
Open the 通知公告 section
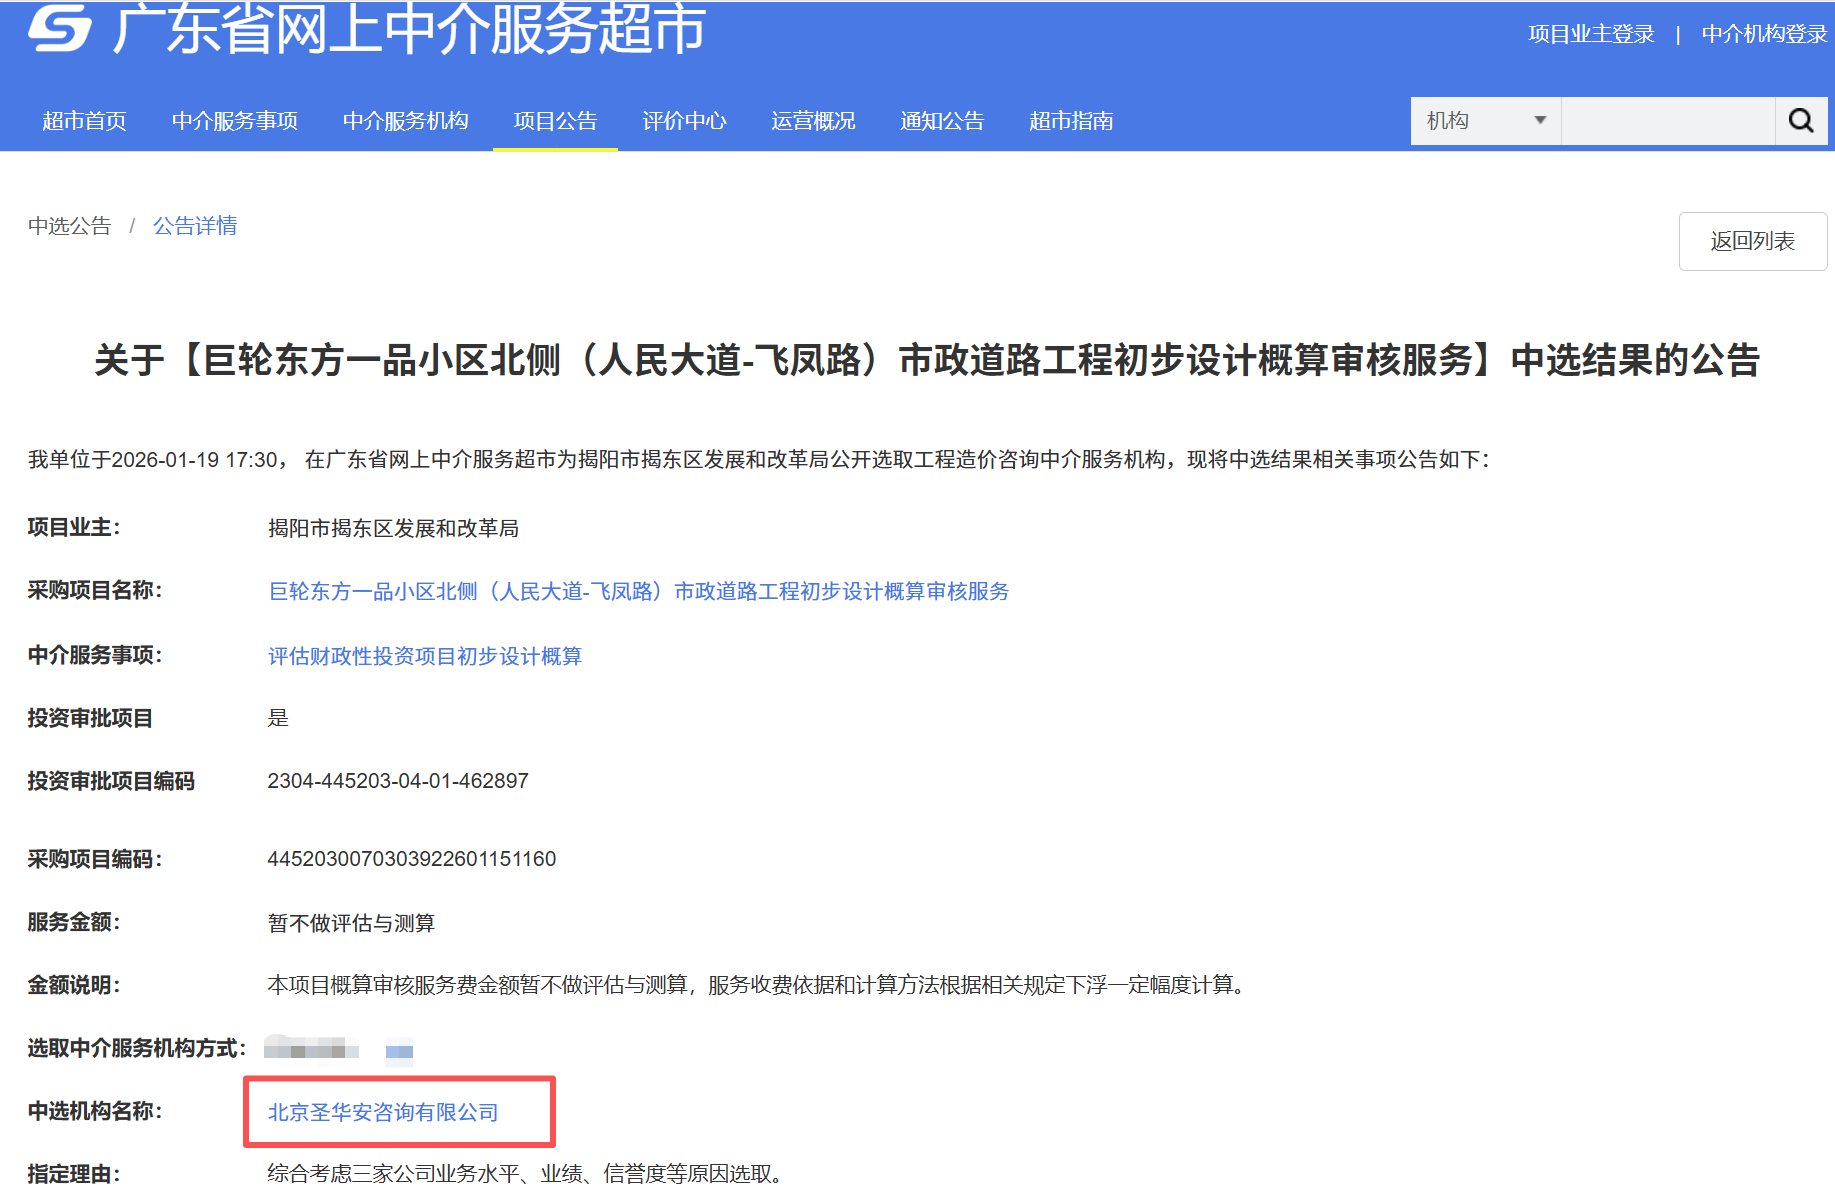[x=941, y=121]
